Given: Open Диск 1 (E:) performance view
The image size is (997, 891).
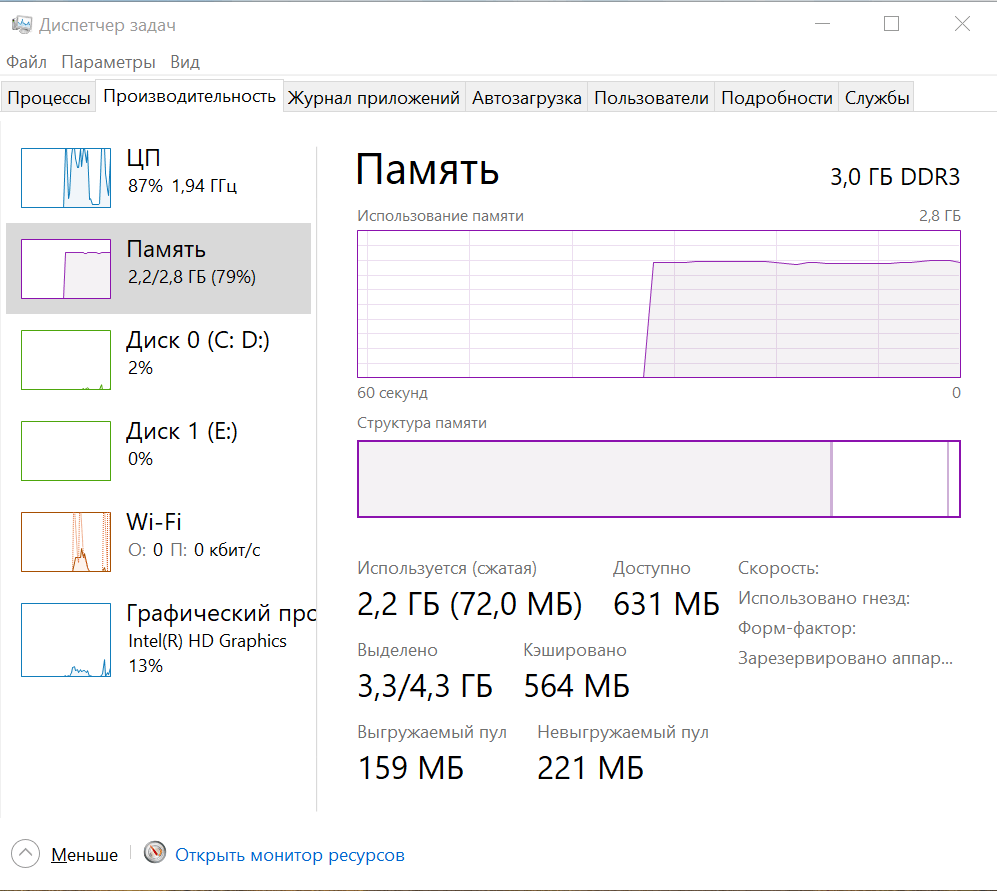Looking at the screenshot, I should click(x=66, y=450).
